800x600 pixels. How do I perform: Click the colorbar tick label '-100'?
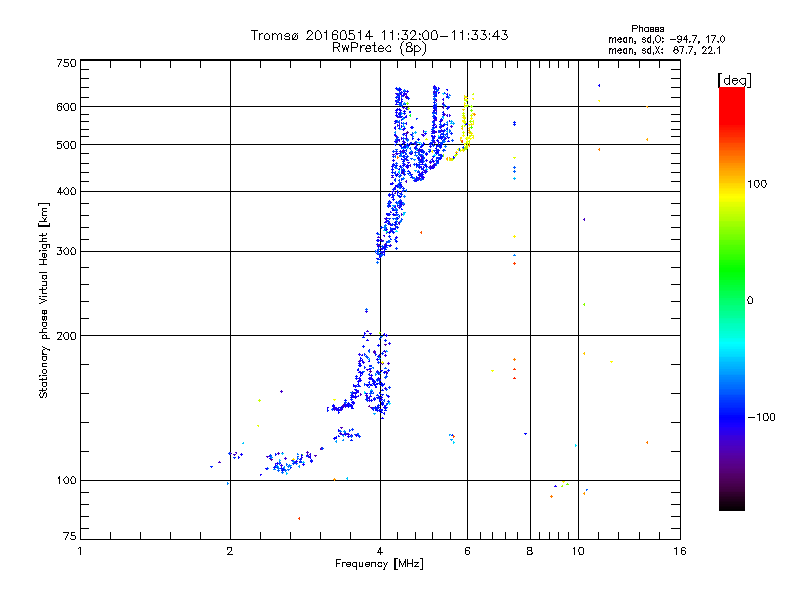click(x=761, y=417)
